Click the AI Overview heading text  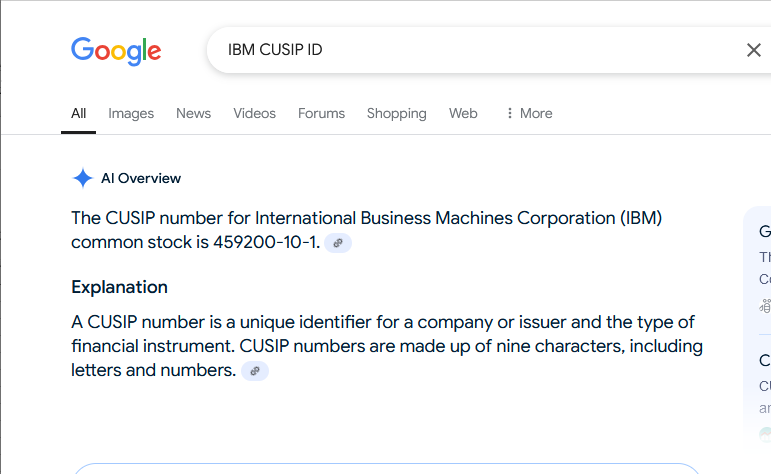(x=141, y=178)
